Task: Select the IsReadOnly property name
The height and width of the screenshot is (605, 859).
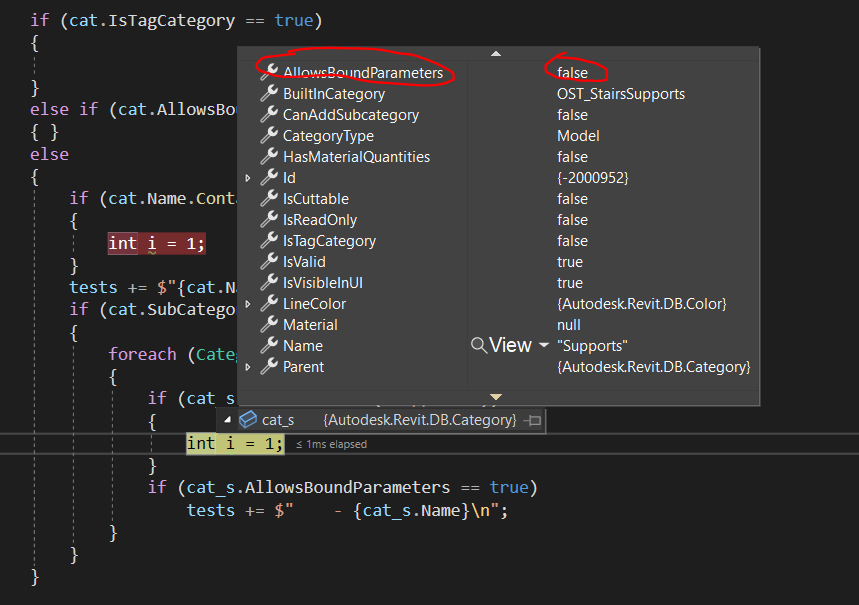Action: pyautogui.click(x=320, y=220)
